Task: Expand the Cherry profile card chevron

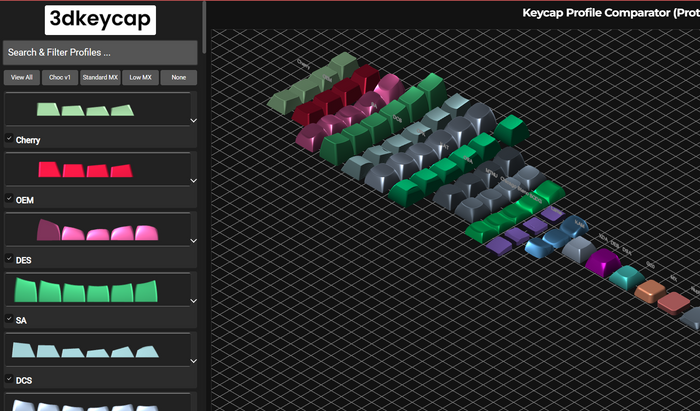Action: coord(194,120)
